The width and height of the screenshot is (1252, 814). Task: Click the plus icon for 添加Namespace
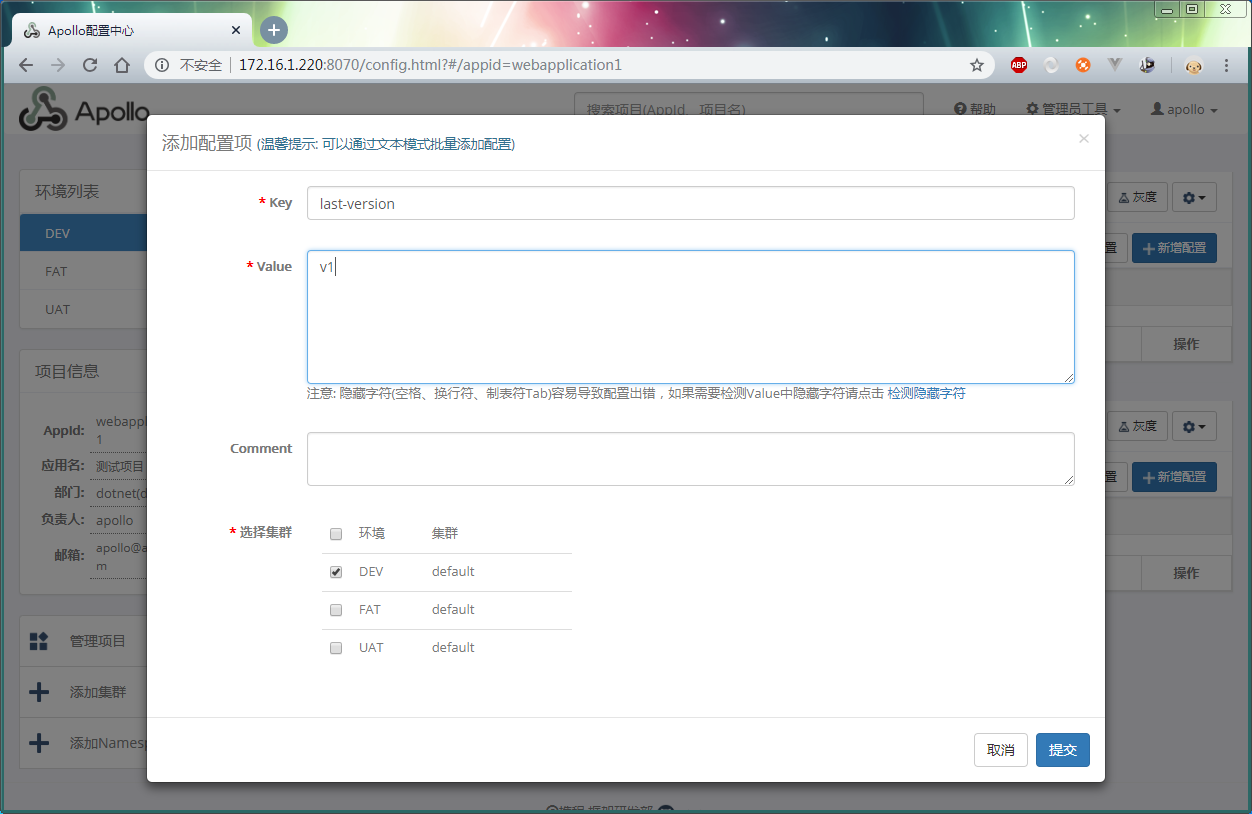coord(39,743)
